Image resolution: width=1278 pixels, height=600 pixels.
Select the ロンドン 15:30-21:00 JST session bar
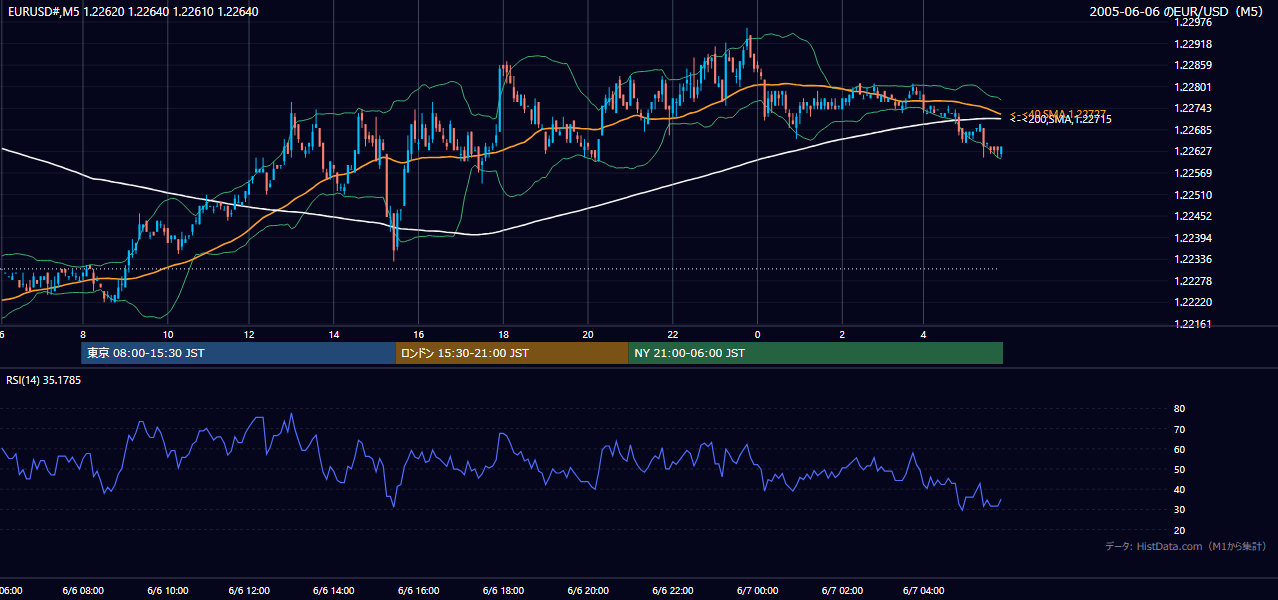pos(512,353)
